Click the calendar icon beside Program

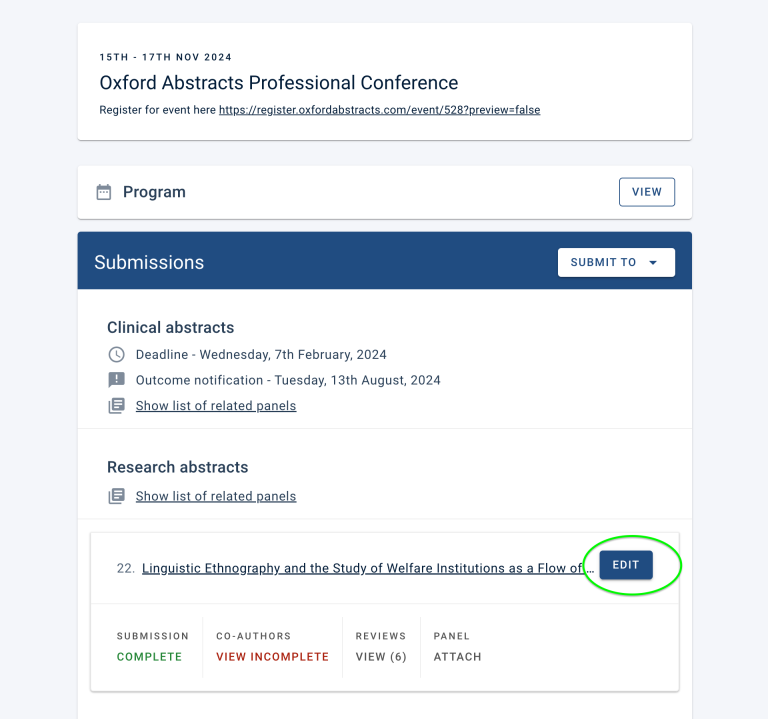(104, 192)
